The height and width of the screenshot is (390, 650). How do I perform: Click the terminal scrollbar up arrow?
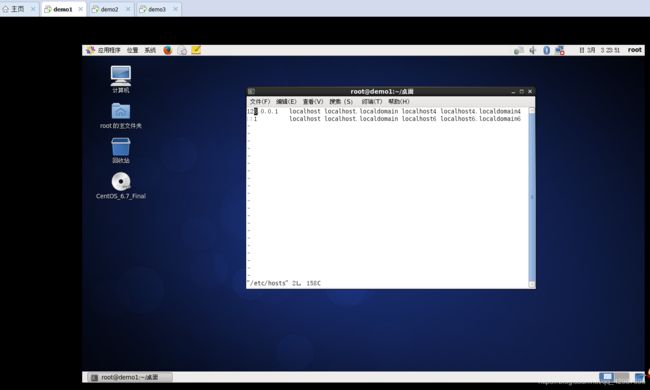click(532, 111)
